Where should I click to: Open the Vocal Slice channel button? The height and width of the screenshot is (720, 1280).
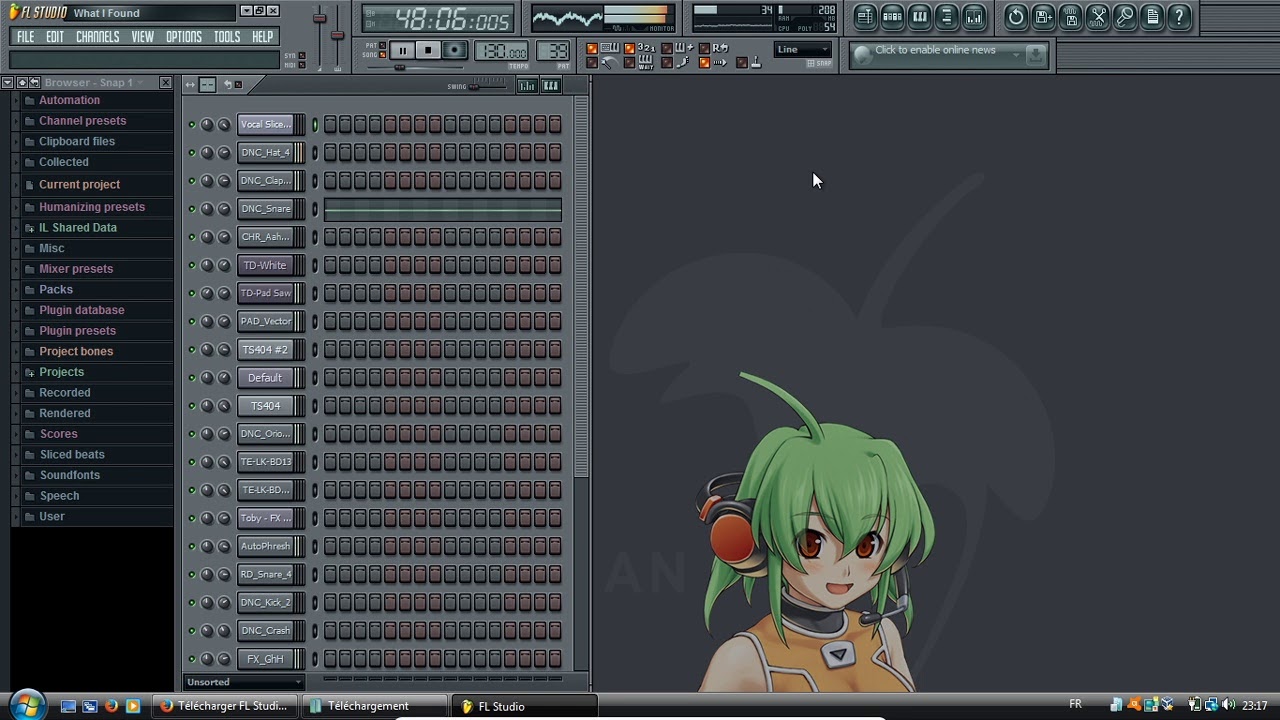(x=265, y=125)
